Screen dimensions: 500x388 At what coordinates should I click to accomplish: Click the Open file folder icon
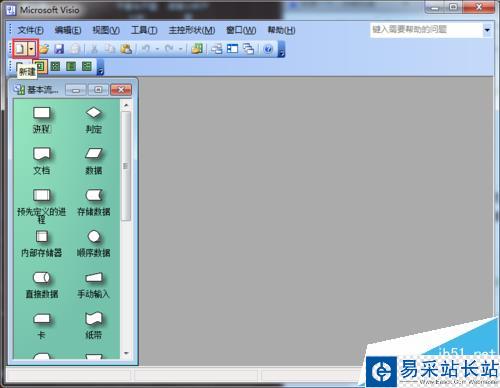pyautogui.click(x=44, y=49)
